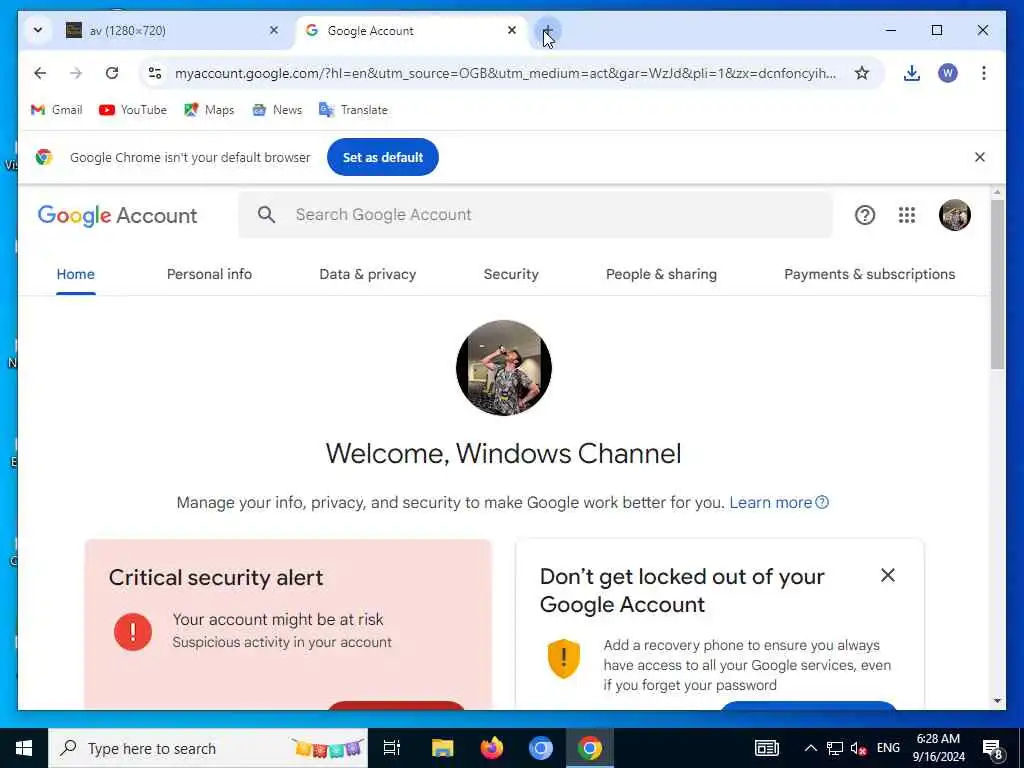Image resolution: width=1024 pixels, height=768 pixels.
Task: Bookmark this page with the star icon
Action: [862, 73]
